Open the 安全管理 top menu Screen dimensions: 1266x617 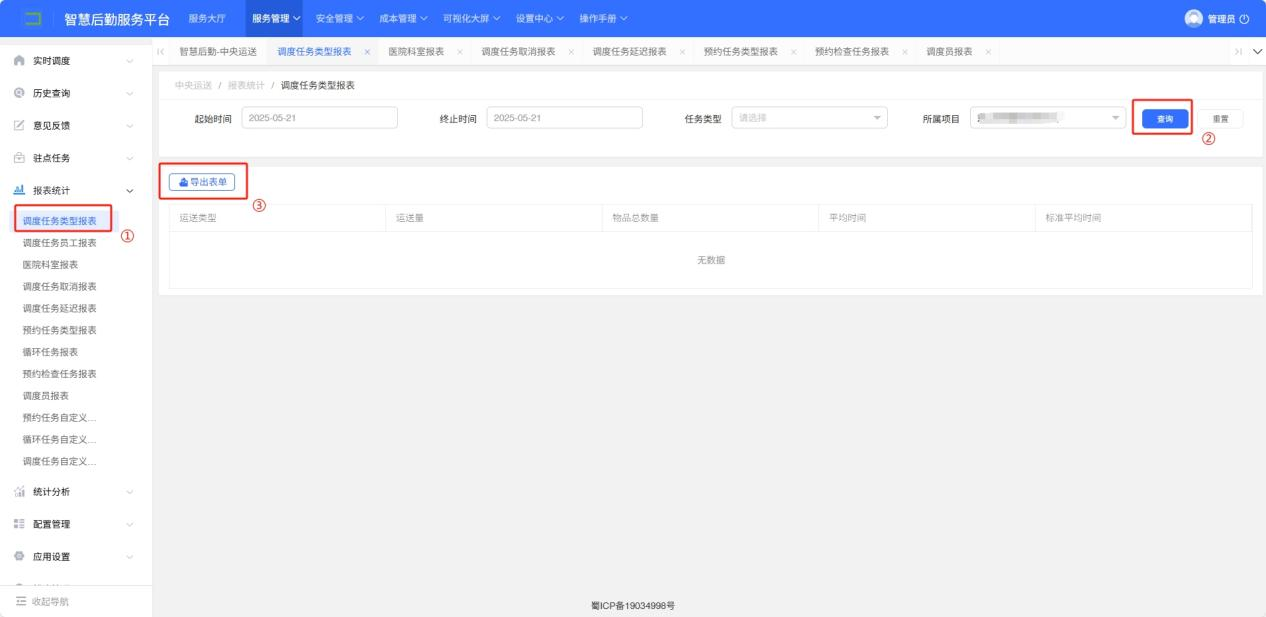click(x=339, y=18)
